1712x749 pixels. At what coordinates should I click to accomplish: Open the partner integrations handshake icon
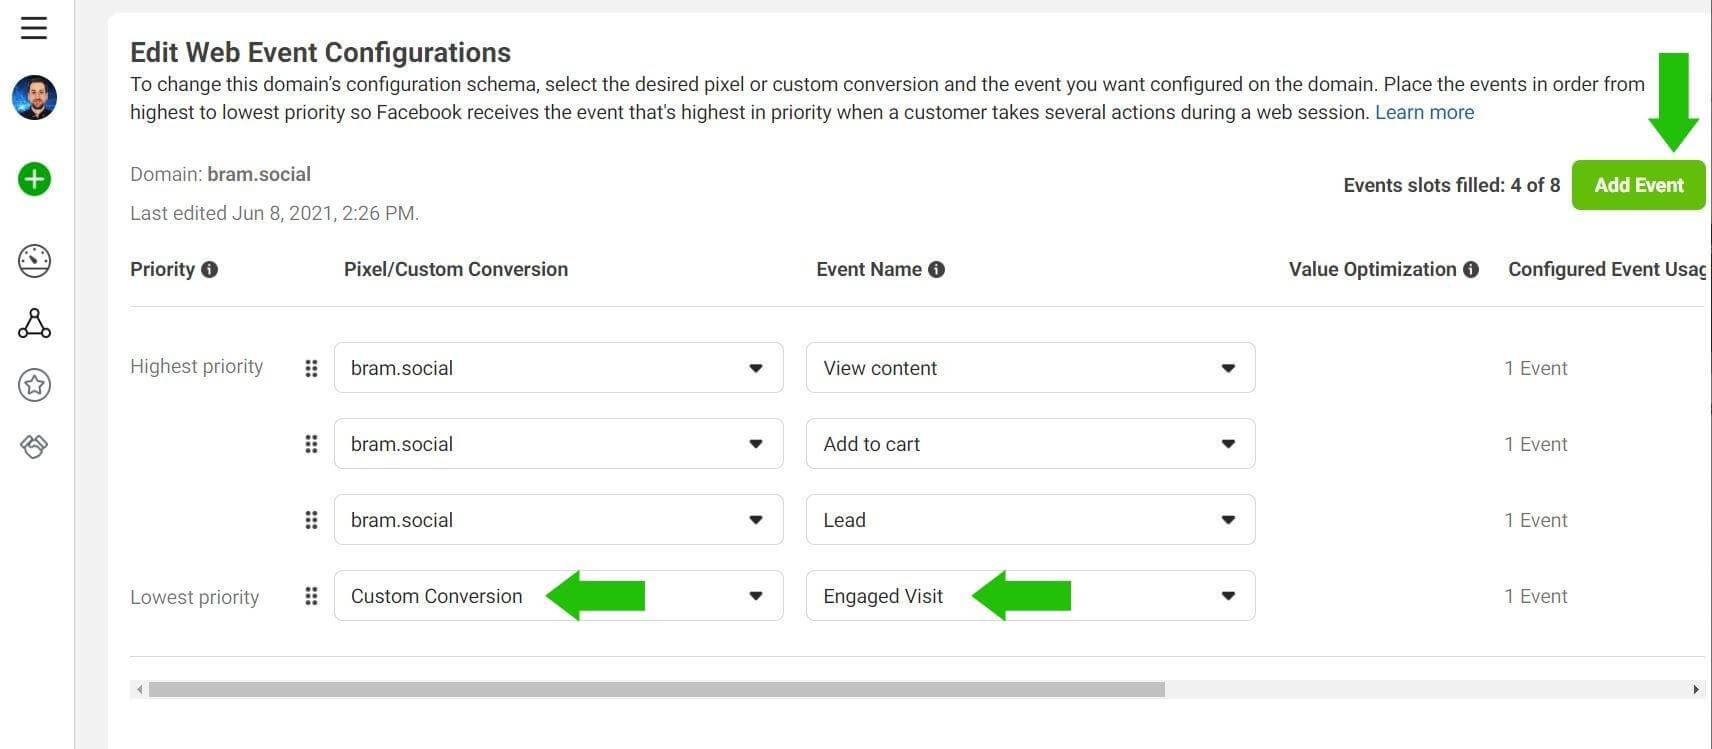34,446
